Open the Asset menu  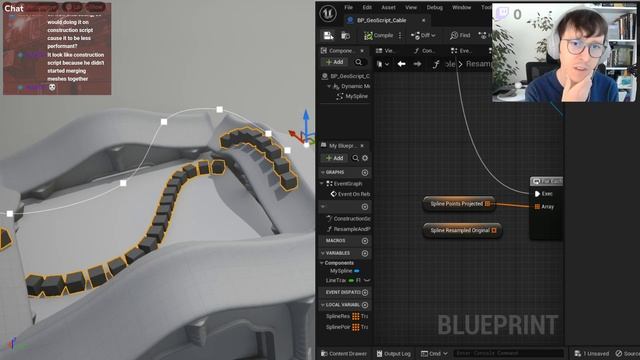[x=388, y=7]
